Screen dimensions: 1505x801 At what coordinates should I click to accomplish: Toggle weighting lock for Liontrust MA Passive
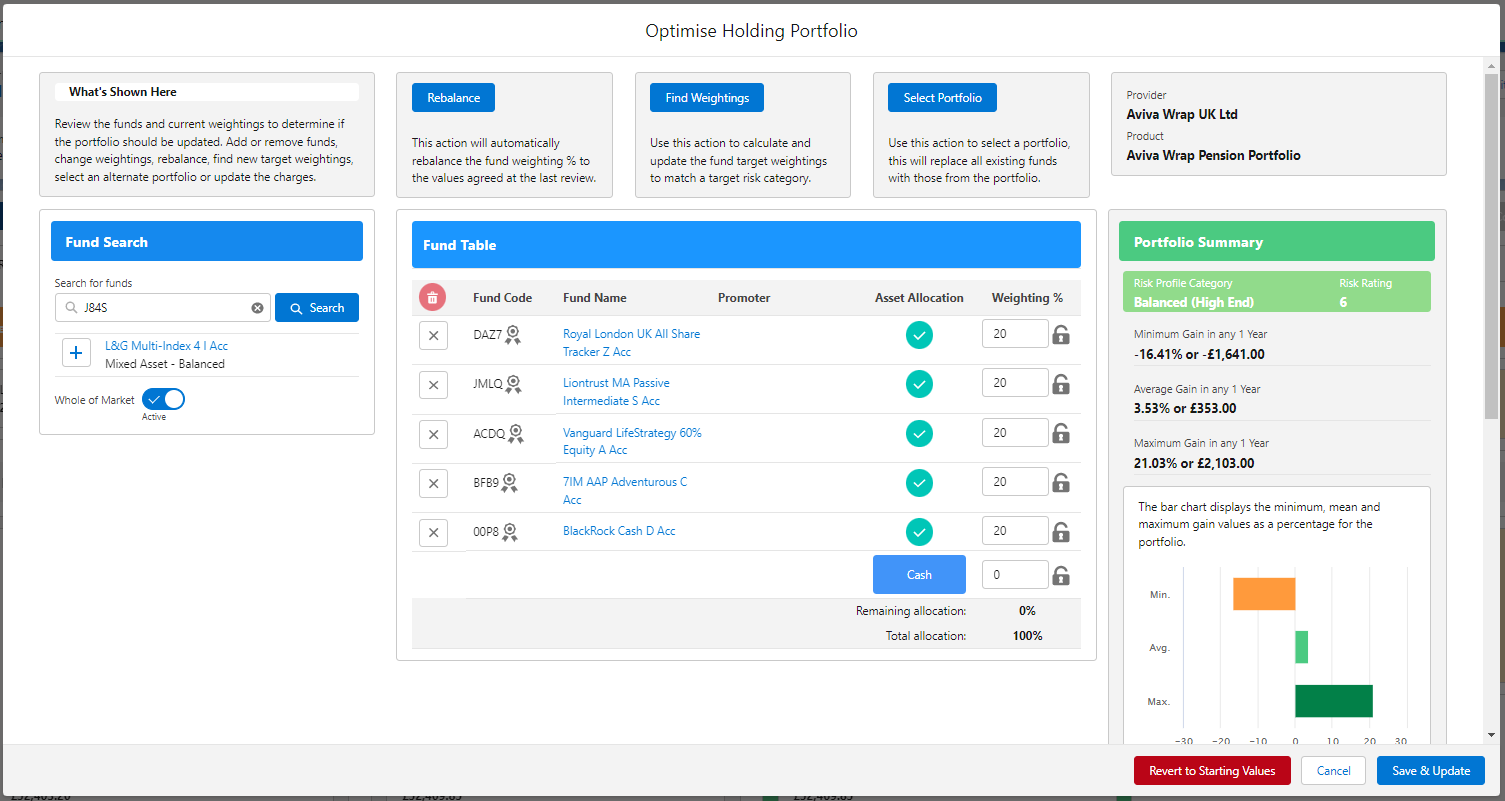click(x=1062, y=384)
